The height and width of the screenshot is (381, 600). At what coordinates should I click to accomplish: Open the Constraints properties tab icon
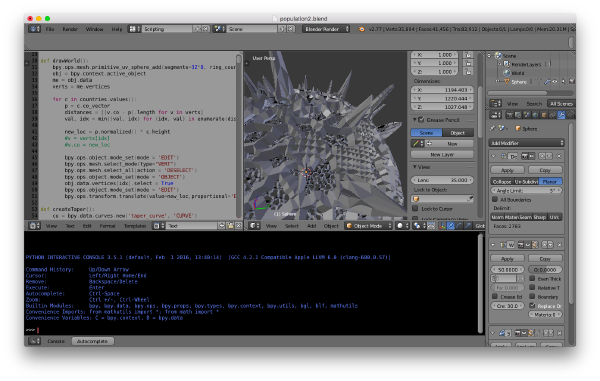(x=553, y=115)
